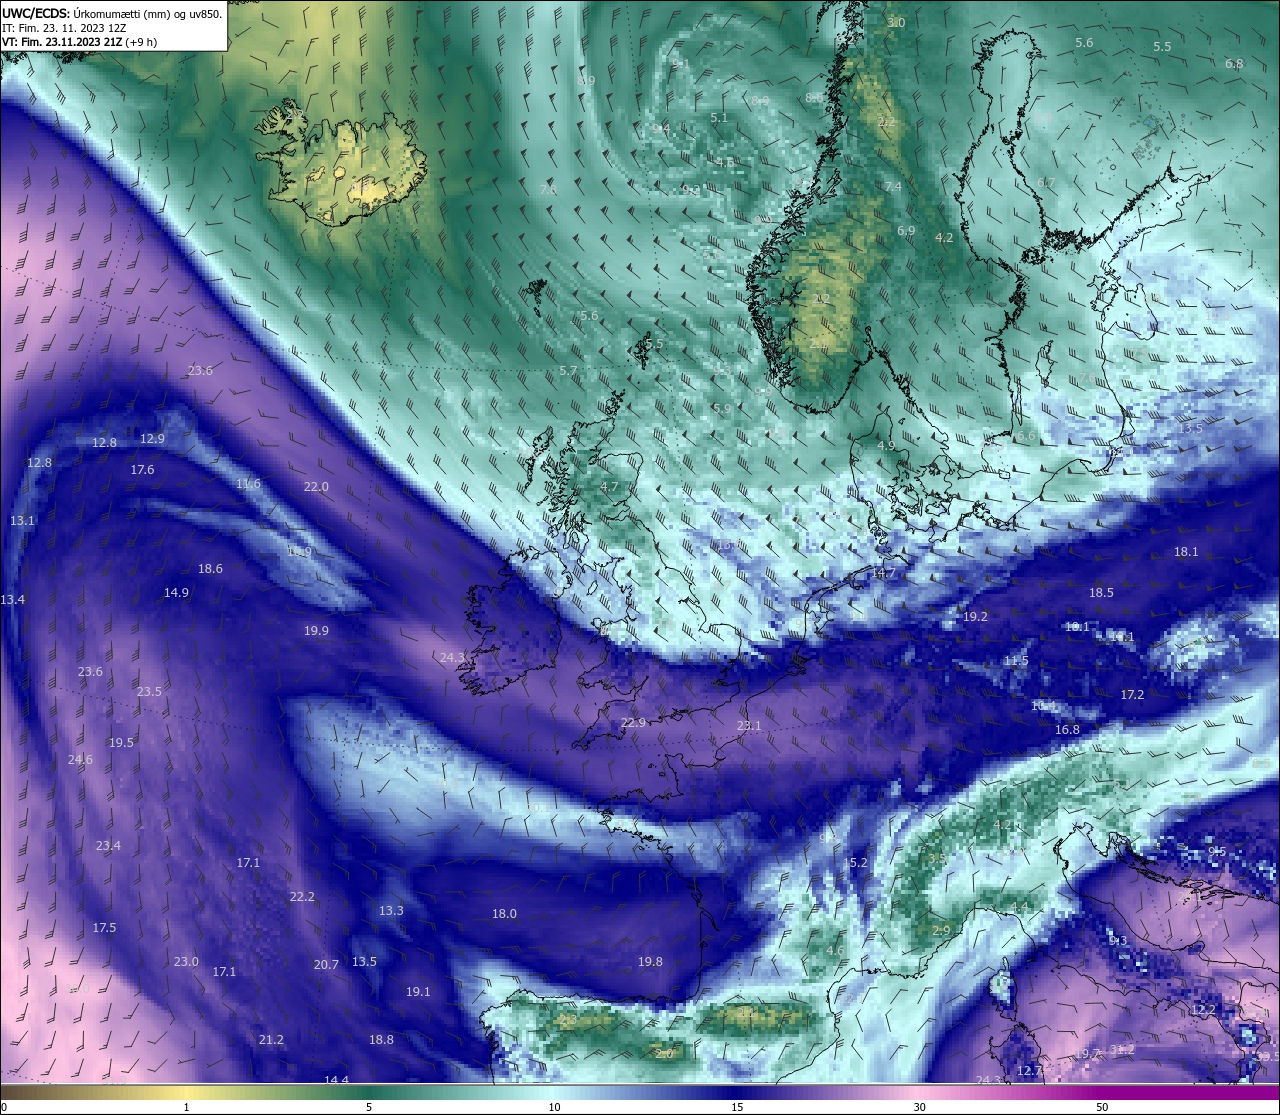Click the map value "12.7" near the bottom edge
Viewport: 1280px width, 1115px height.
(x=1029, y=1070)
